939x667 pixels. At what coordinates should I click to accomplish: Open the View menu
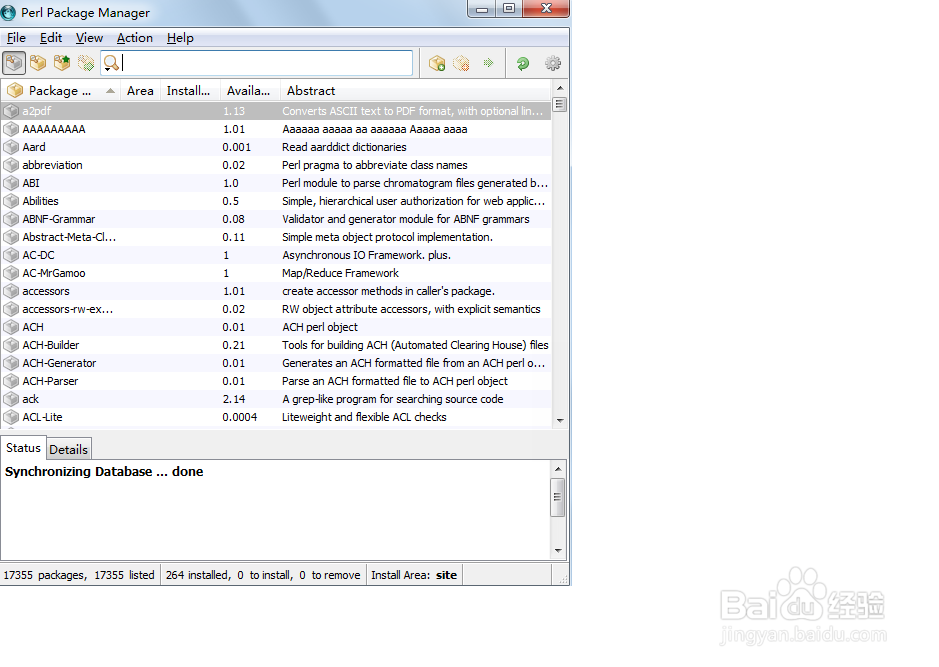(89, 38)
